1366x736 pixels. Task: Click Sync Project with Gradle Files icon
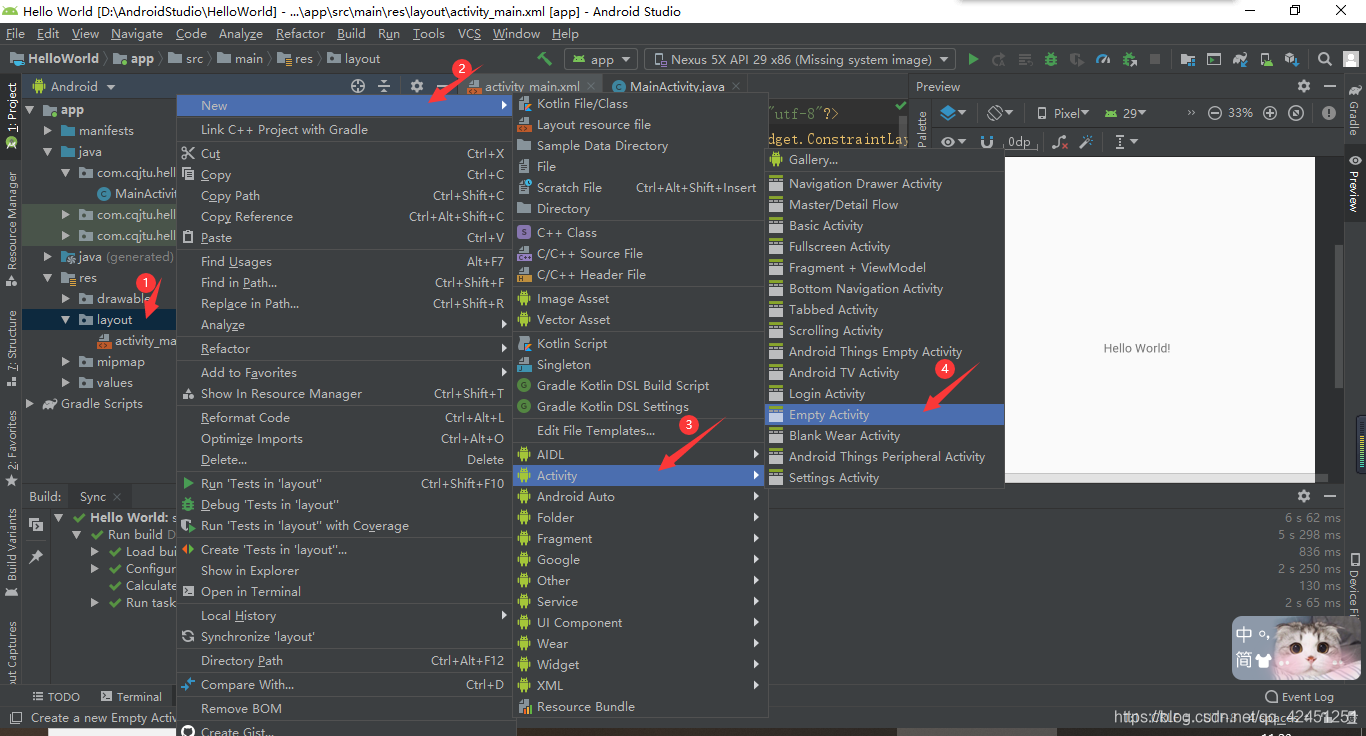1239,59
